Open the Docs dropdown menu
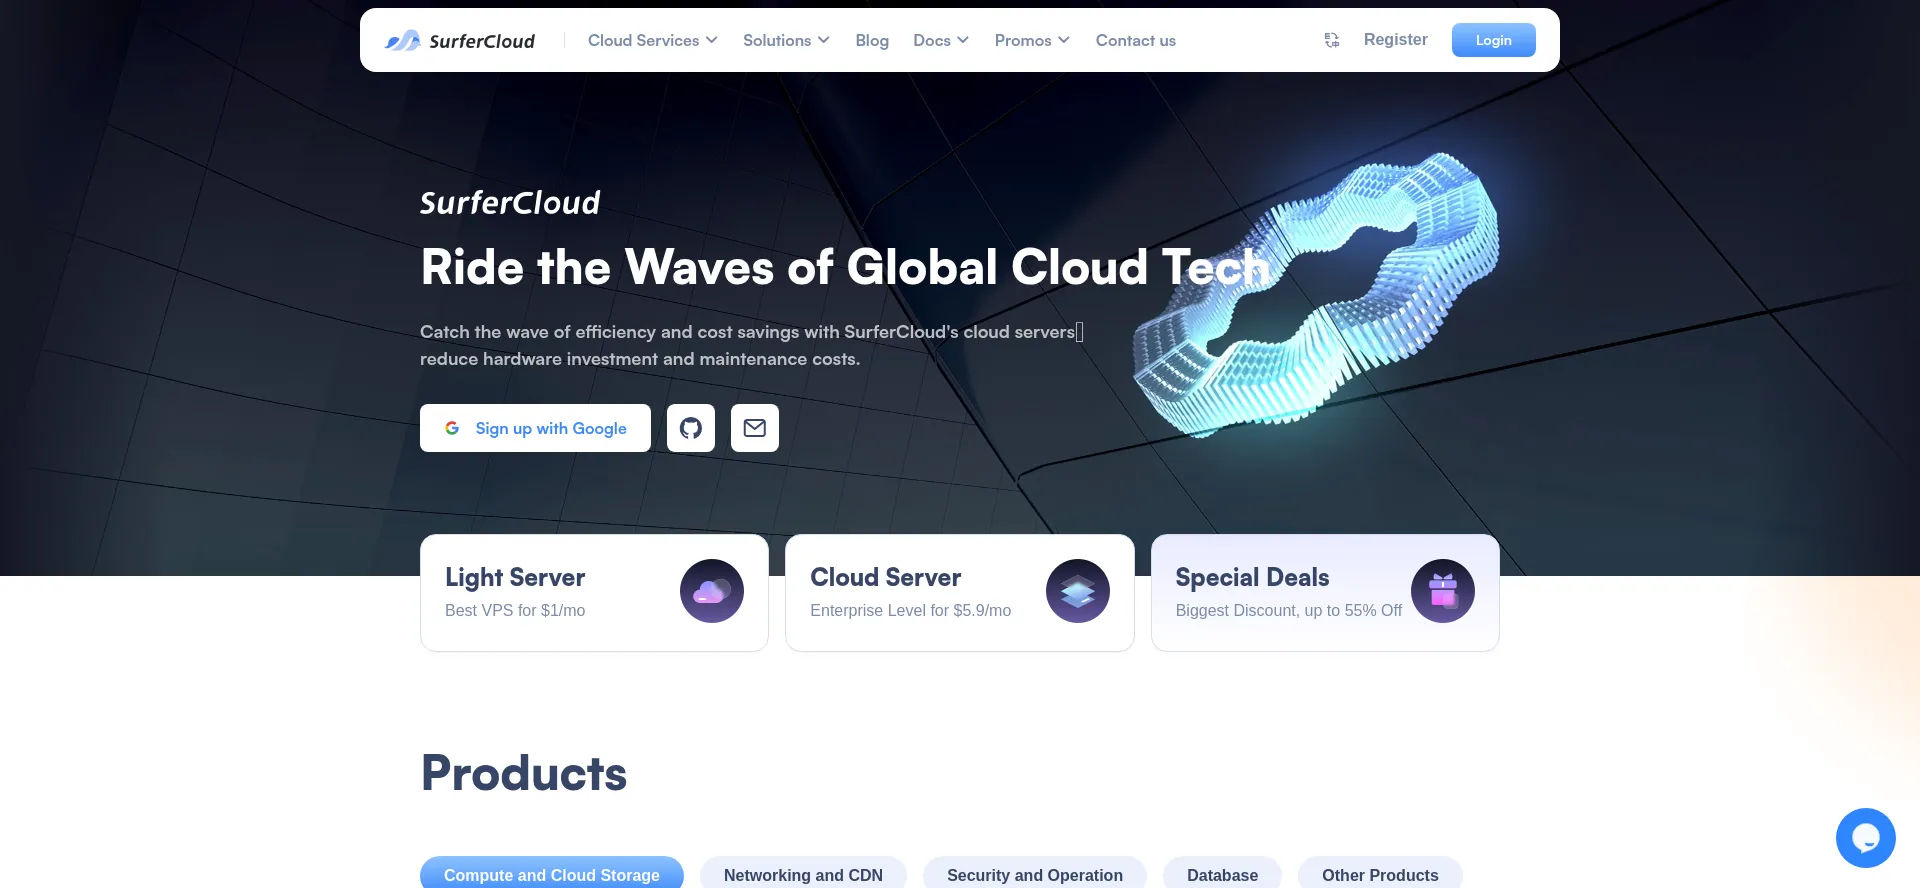 point(940,40)
